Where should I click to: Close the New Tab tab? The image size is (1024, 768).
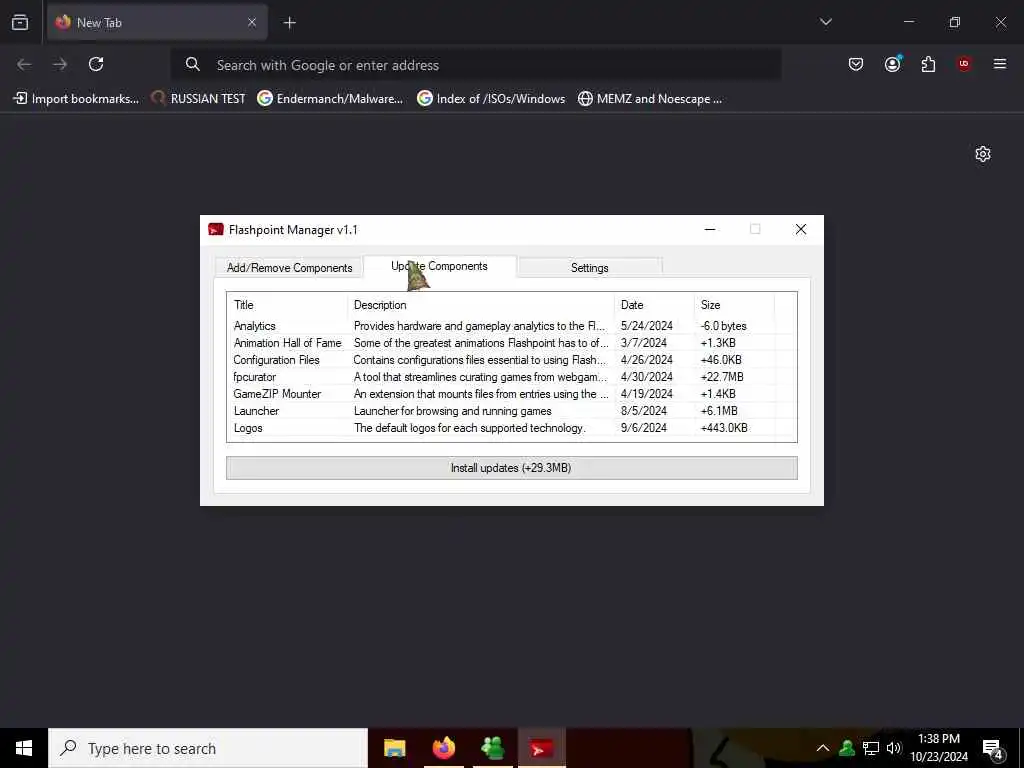click(252, 22)
